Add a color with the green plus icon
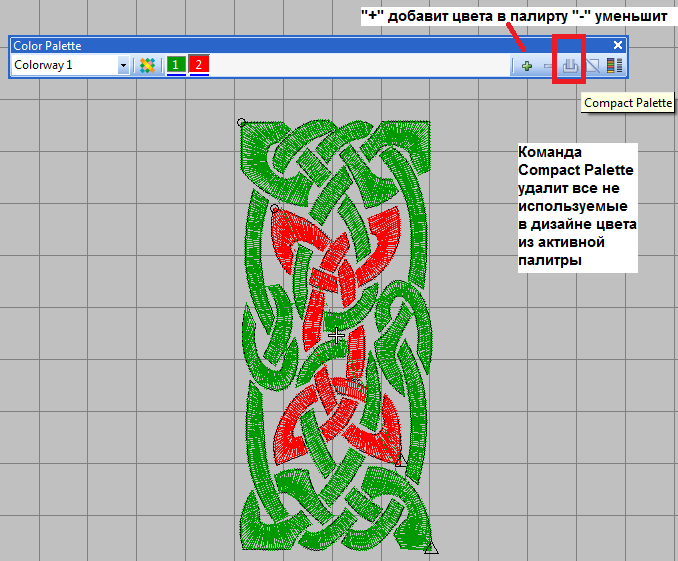Viewport: 678px width, 561px height. point(527,66)
